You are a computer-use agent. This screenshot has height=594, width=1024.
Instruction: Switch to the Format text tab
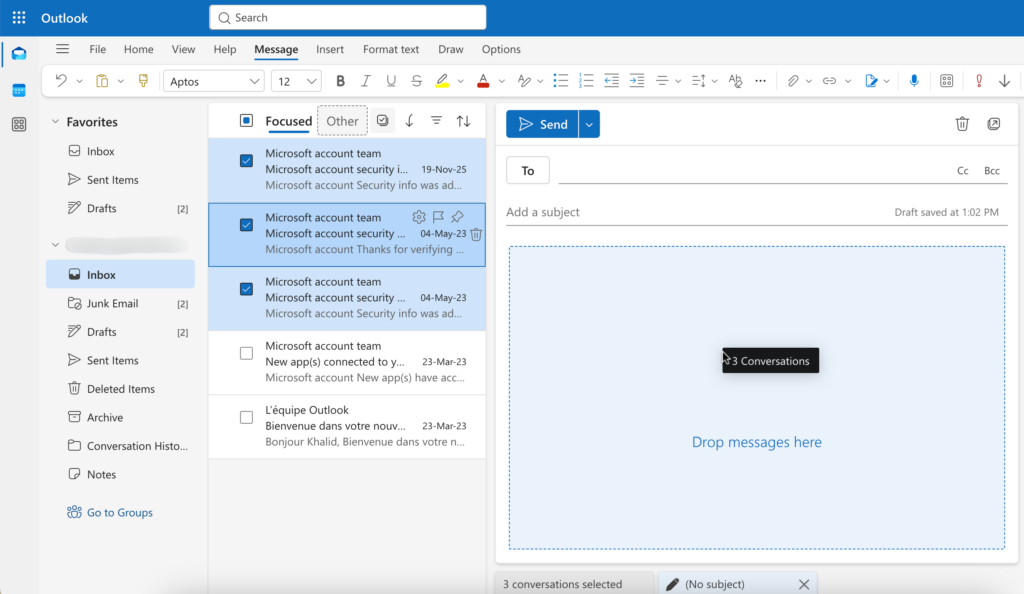[x=391, y=49]
